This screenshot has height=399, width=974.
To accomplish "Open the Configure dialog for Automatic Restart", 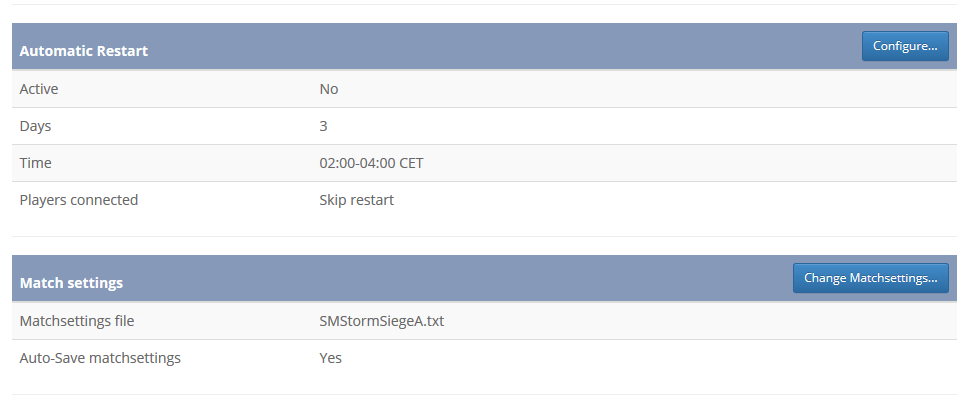I will pyautogui.click(x=905, y=46).
